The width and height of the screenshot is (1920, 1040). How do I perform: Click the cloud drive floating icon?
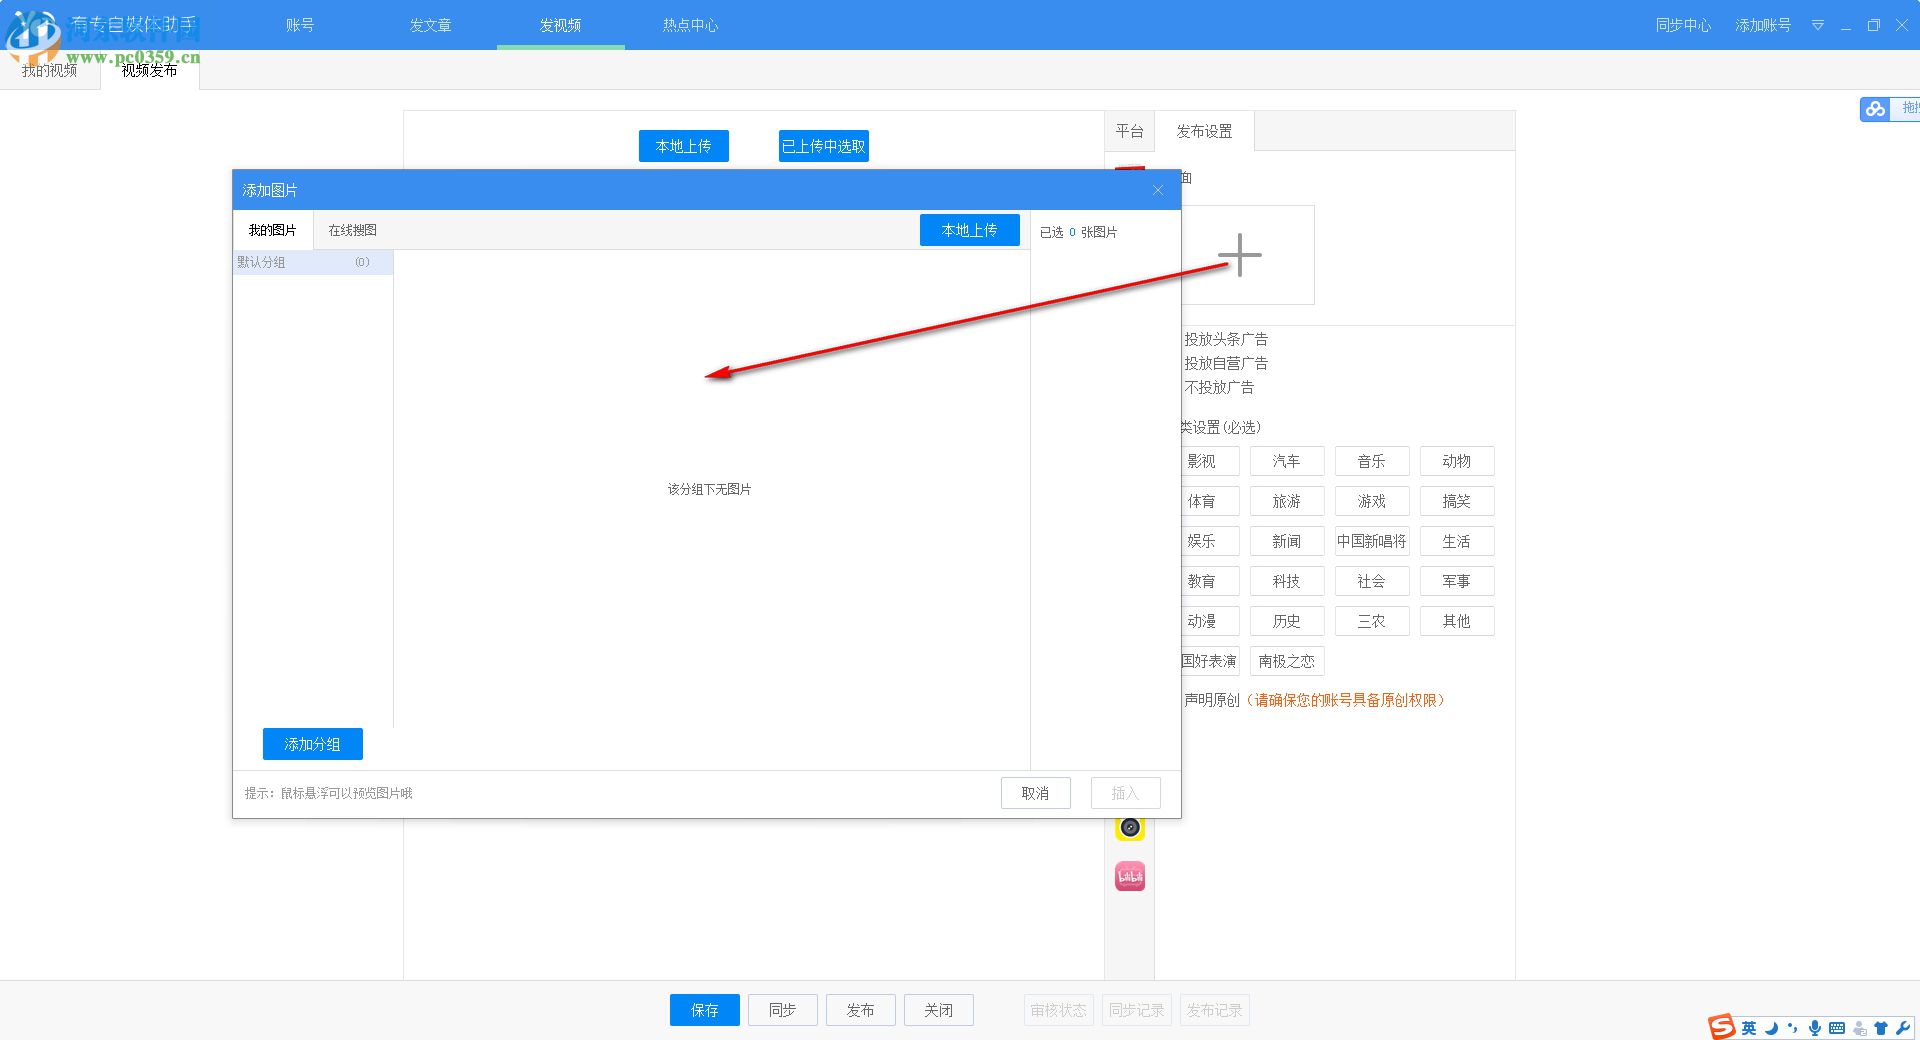[1875, 109]
